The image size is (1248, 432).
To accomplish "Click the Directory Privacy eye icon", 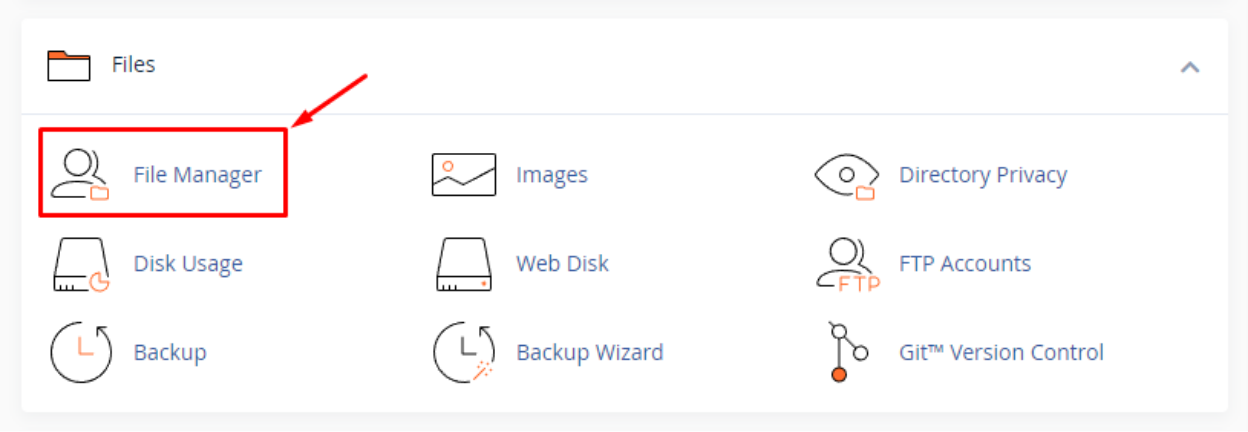I will click(x=846, y=175).
